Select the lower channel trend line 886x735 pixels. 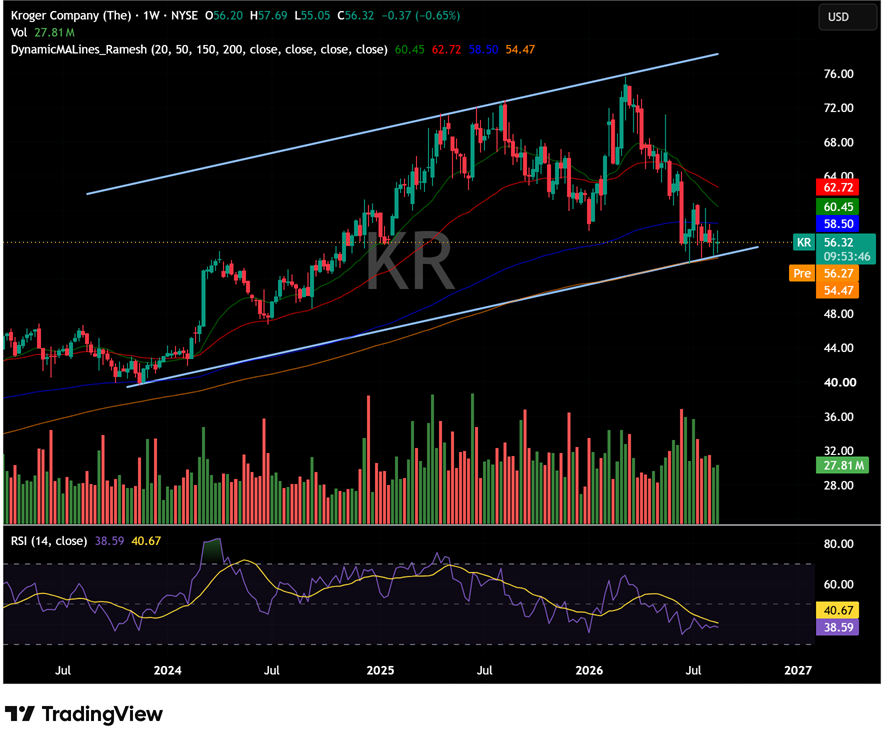click(442, 317)
